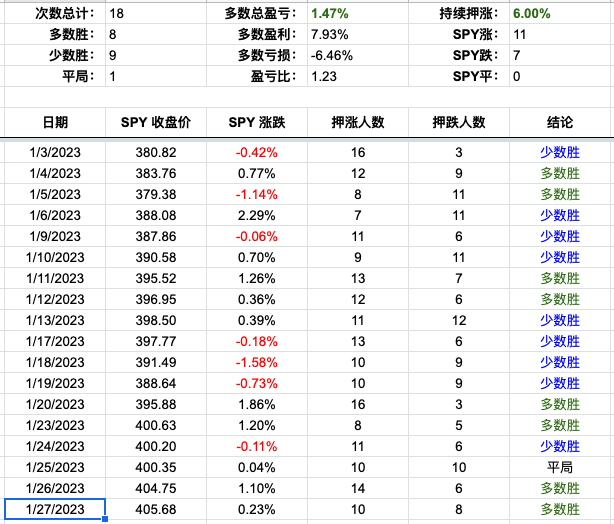The image size is (614, 524).
Task: Click the 0.04% change cell
Action: (257, 467)
